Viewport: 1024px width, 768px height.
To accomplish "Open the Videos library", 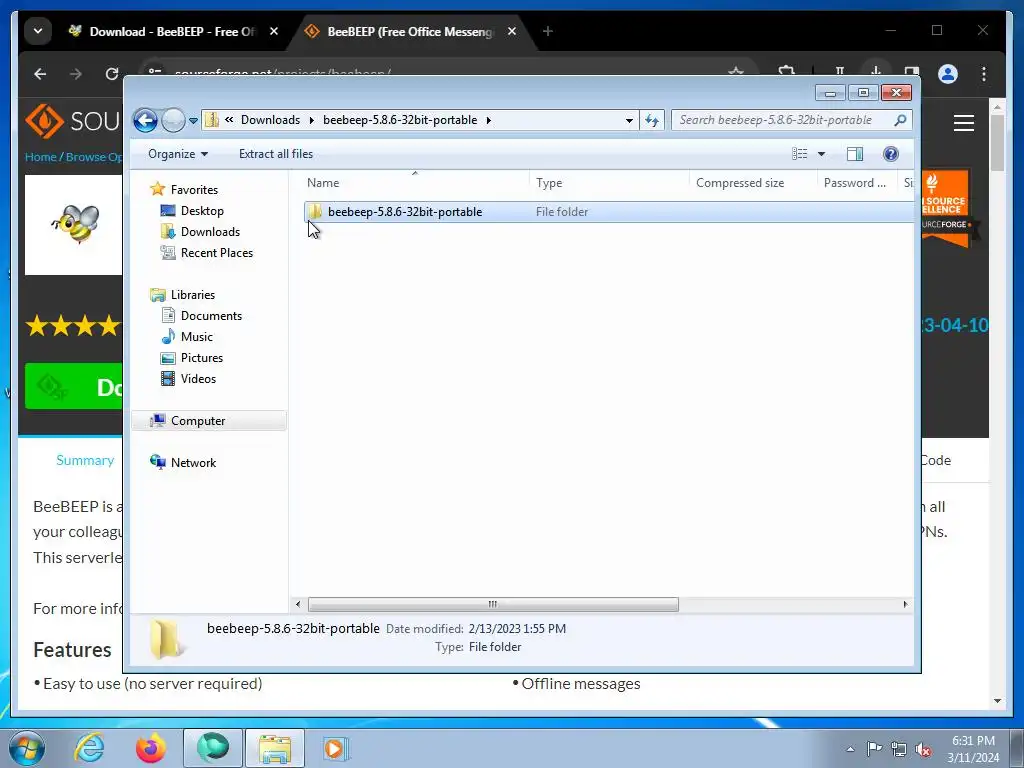I will (x=198, y=379).
